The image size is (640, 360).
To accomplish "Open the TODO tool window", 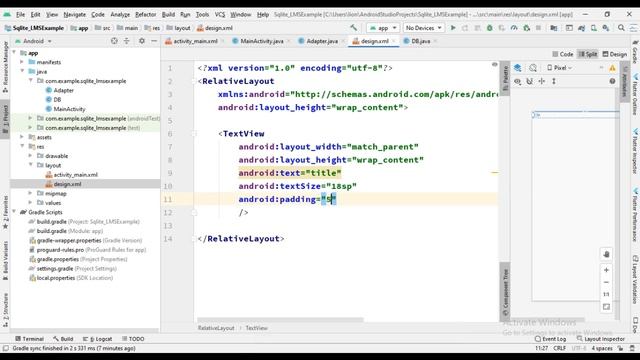I will click(x=133, y=339).
